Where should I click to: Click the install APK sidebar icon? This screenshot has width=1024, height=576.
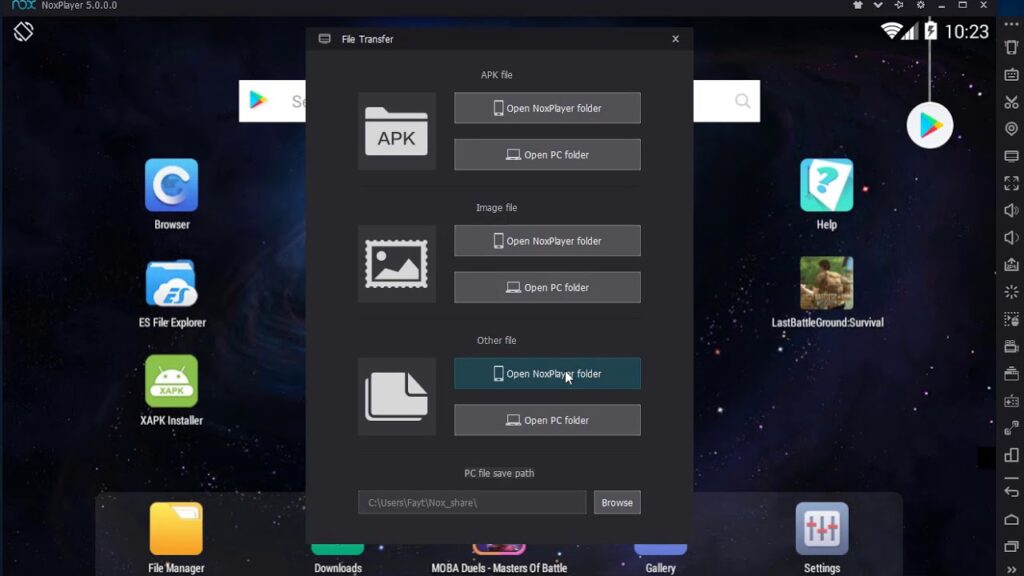coord(1011,264)
